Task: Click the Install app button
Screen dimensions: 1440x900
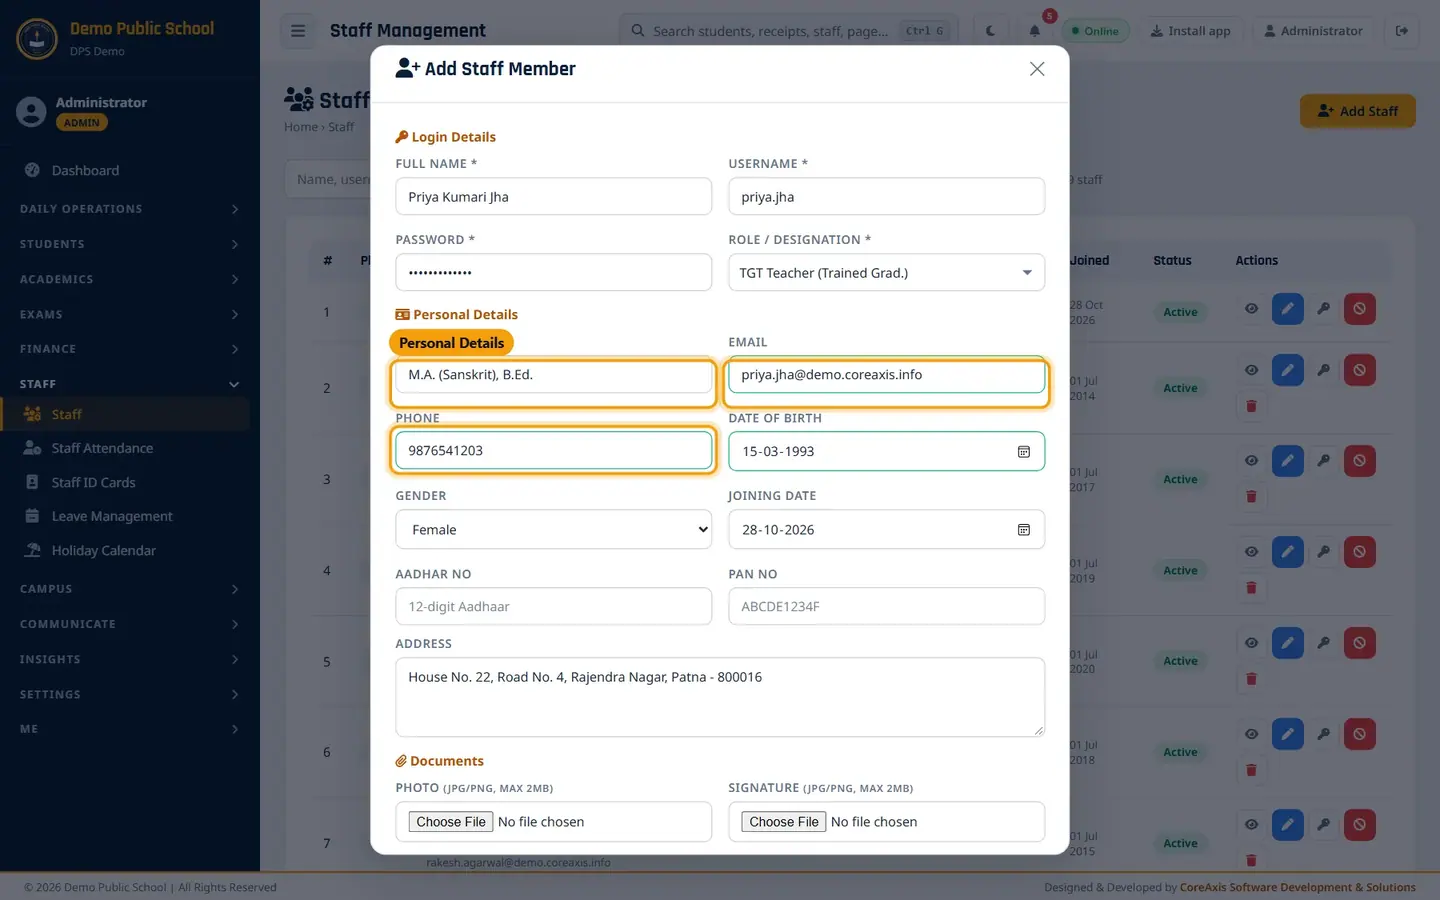Action: tap(1190, 31)
